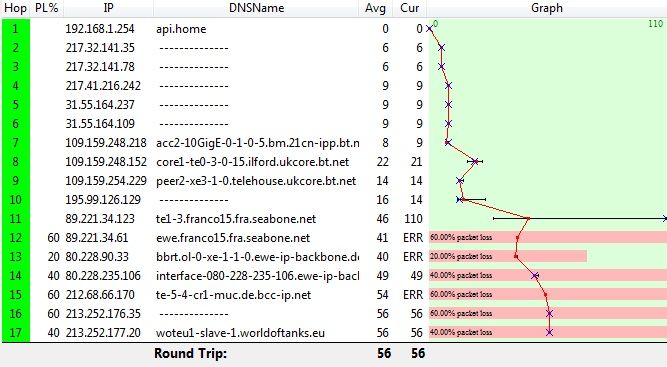Click the Cur column header
667x367 pixels.
410,8
